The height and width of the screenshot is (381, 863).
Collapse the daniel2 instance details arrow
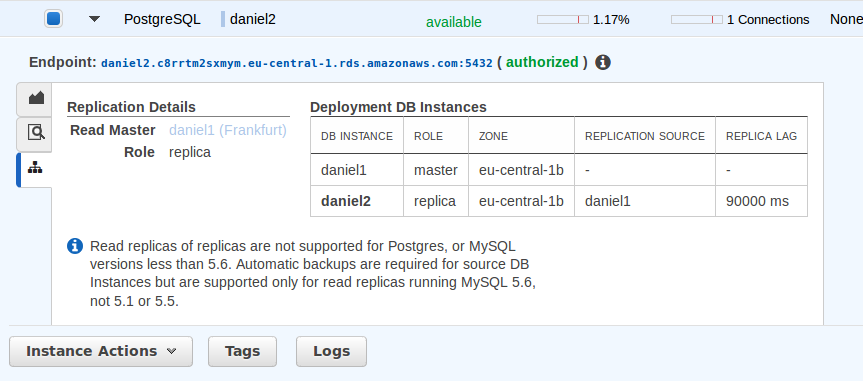pos(95,19)
